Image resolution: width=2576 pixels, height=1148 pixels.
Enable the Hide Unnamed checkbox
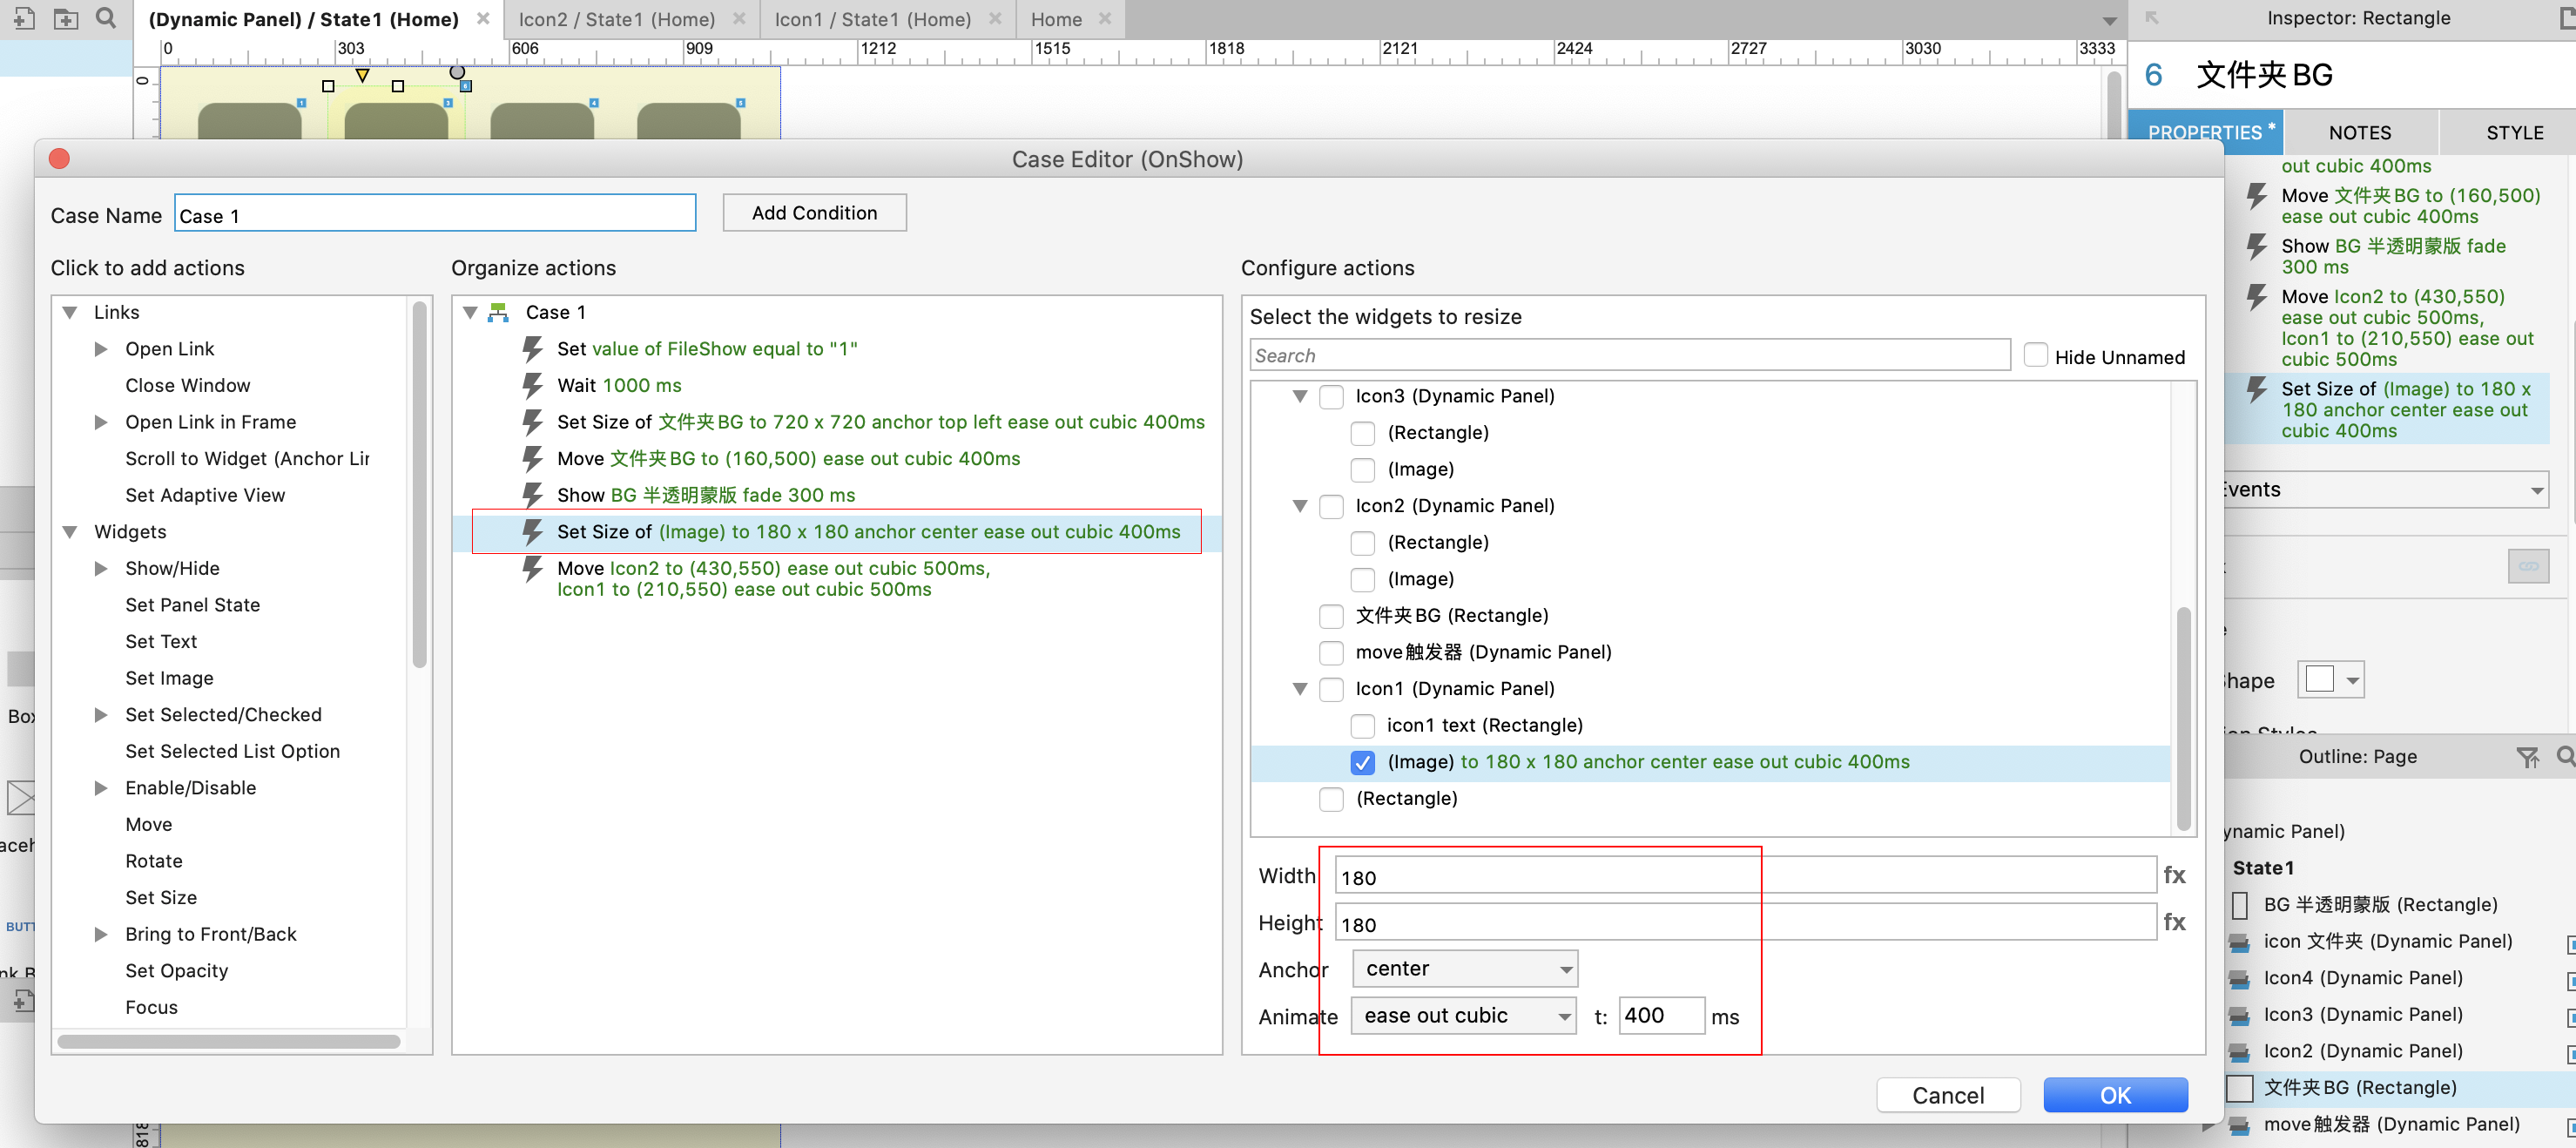2034,356
